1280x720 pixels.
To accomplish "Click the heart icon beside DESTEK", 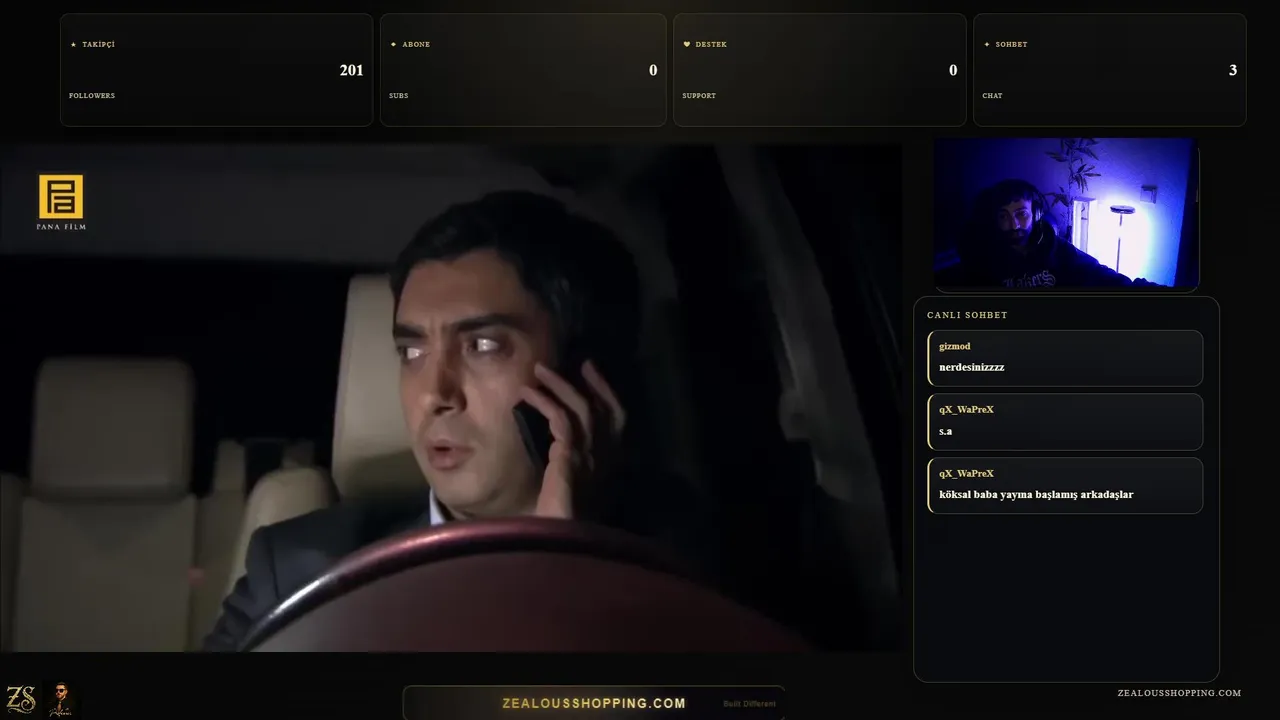I will [x=687, y=45].
